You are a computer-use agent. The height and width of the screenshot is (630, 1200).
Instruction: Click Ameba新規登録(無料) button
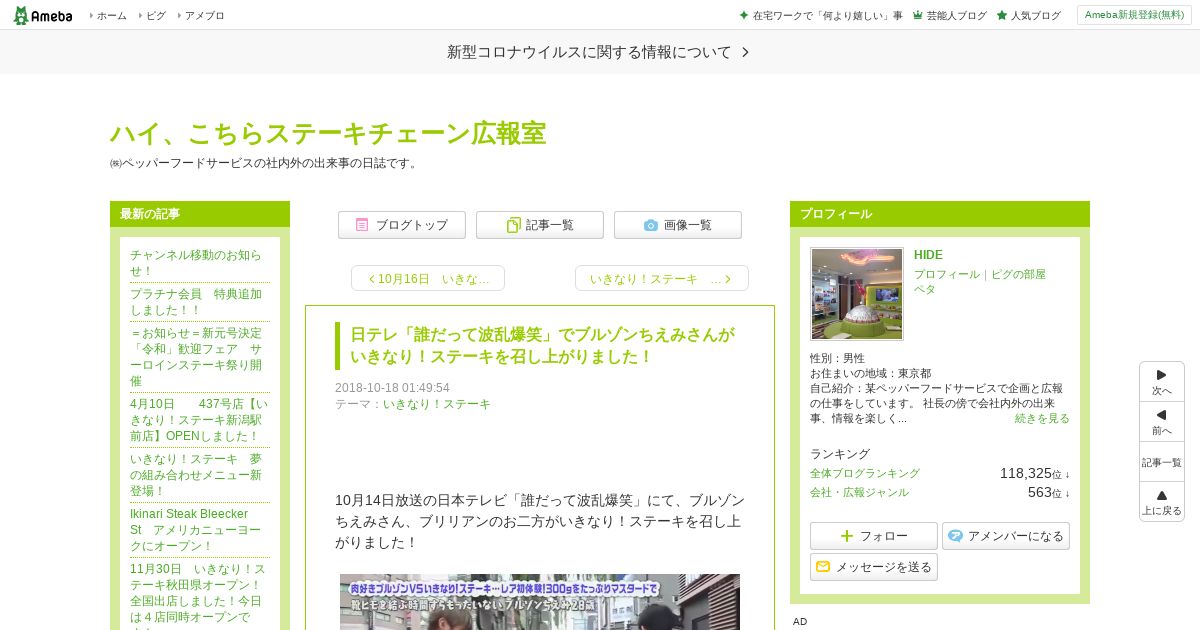[1134, 15]
